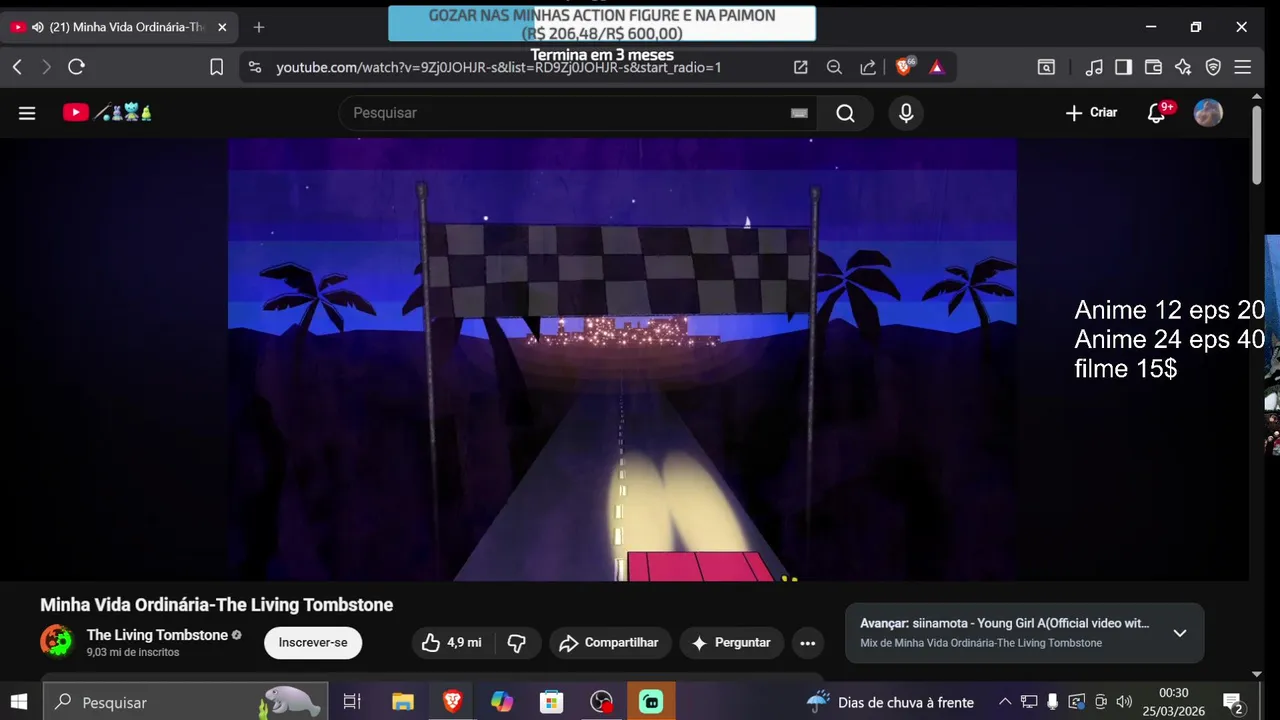Click 9,03 mi de inscritos text
This screenshot has height=720, width=1280.
pyautogui.click(x=133, y=652)
